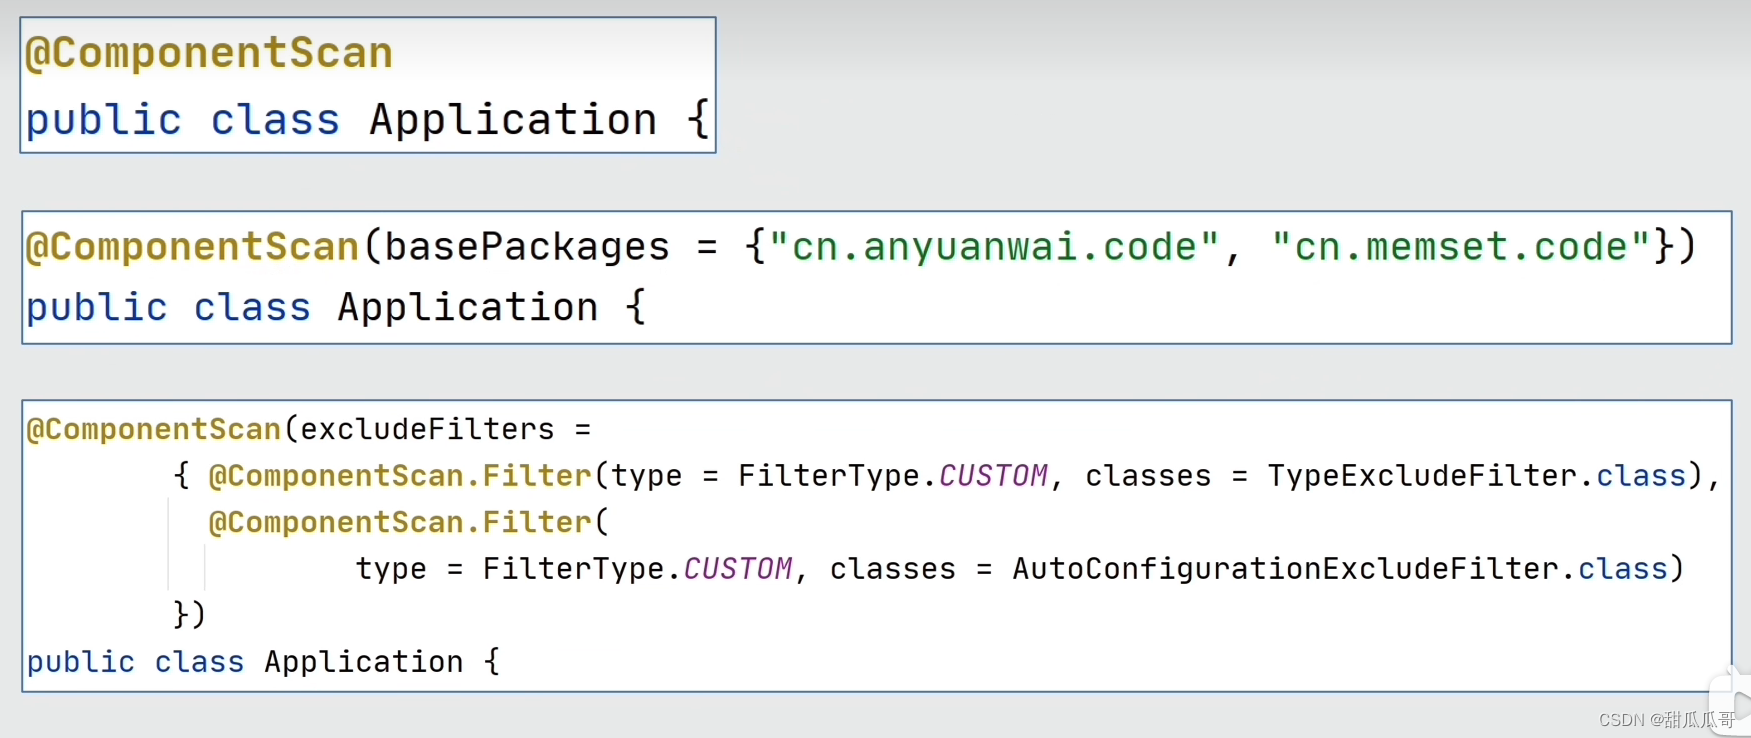
Task: Click the bare @ComponentScan annotation without parentheses
Action: point(209,53)
